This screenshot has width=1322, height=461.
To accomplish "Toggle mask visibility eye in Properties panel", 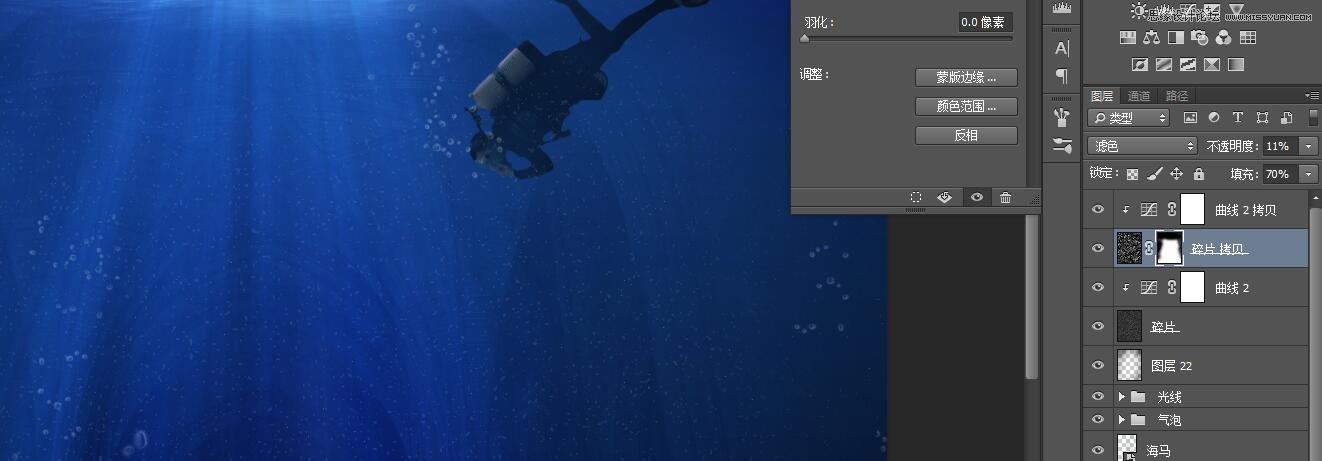I will 976,198.
